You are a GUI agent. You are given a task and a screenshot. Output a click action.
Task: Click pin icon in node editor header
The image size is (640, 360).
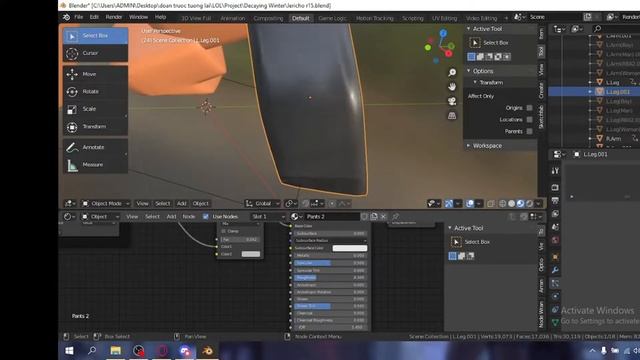pyautogui.click(x=396, y=216)
